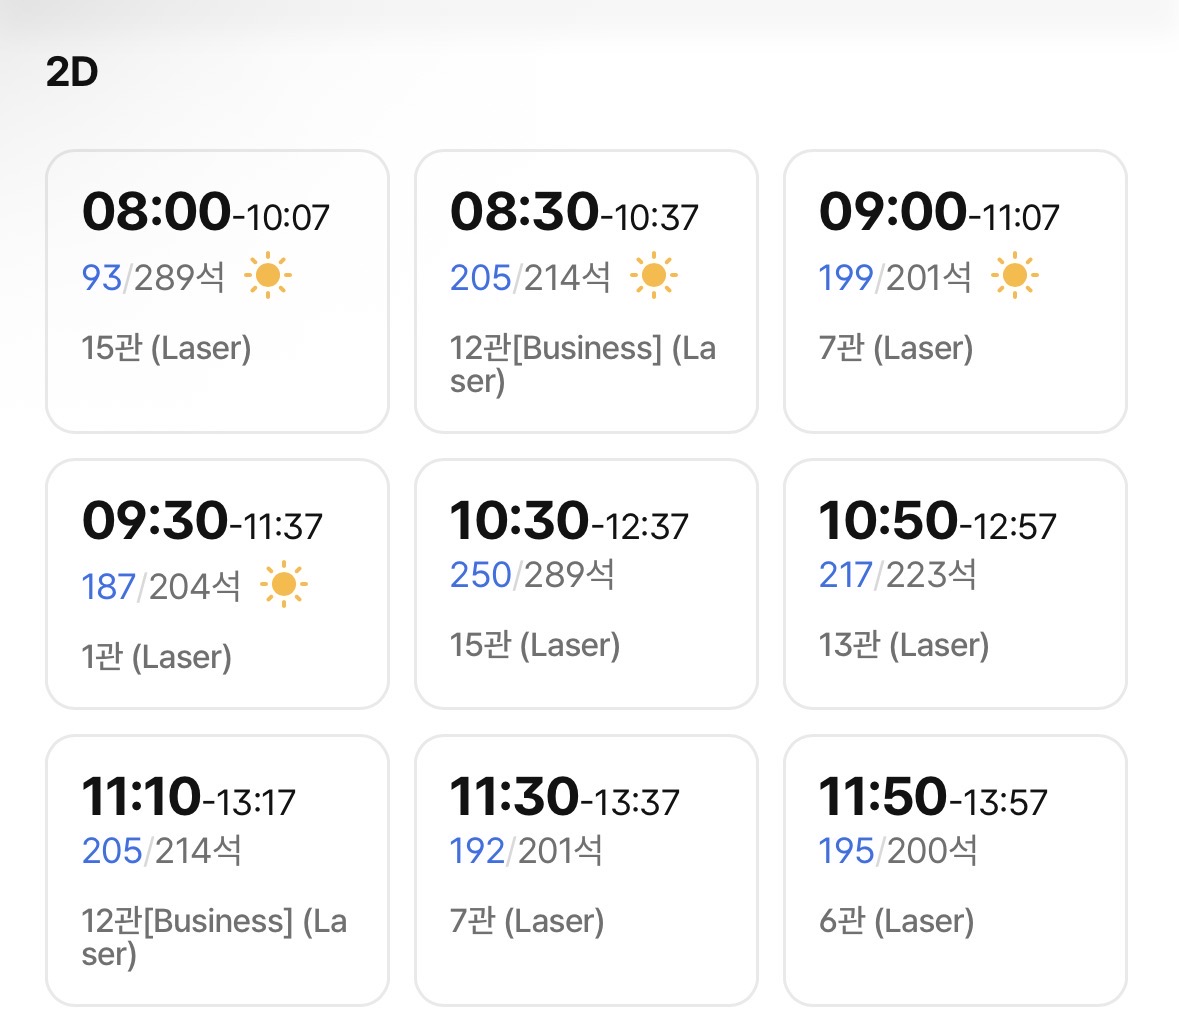Click the 2D format heading
Screen dimensions: 1179x1010
72,72
